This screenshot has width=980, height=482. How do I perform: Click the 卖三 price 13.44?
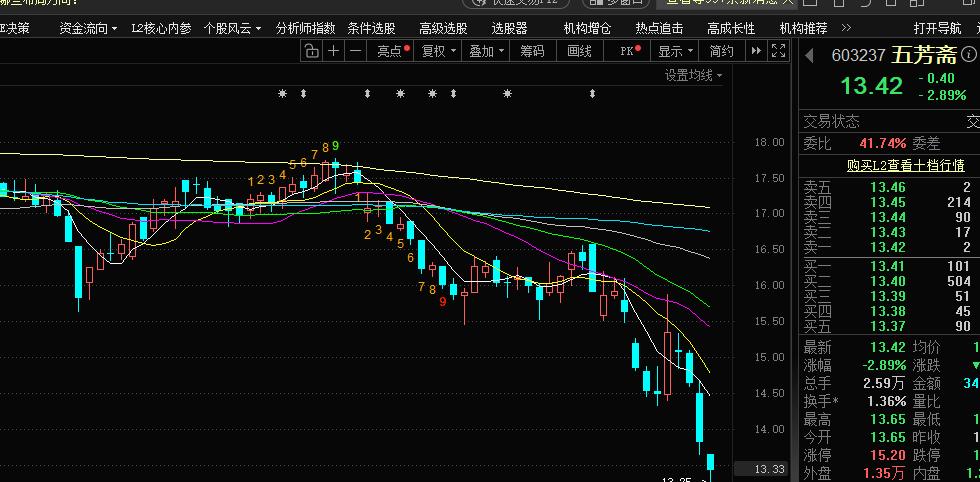pyautogui.click(x=888, y=217)
